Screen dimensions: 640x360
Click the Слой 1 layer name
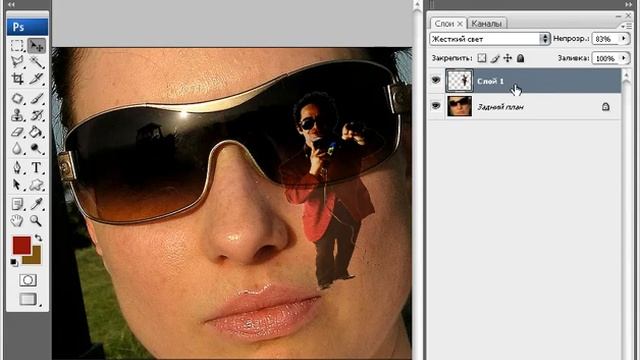point(490,81)
